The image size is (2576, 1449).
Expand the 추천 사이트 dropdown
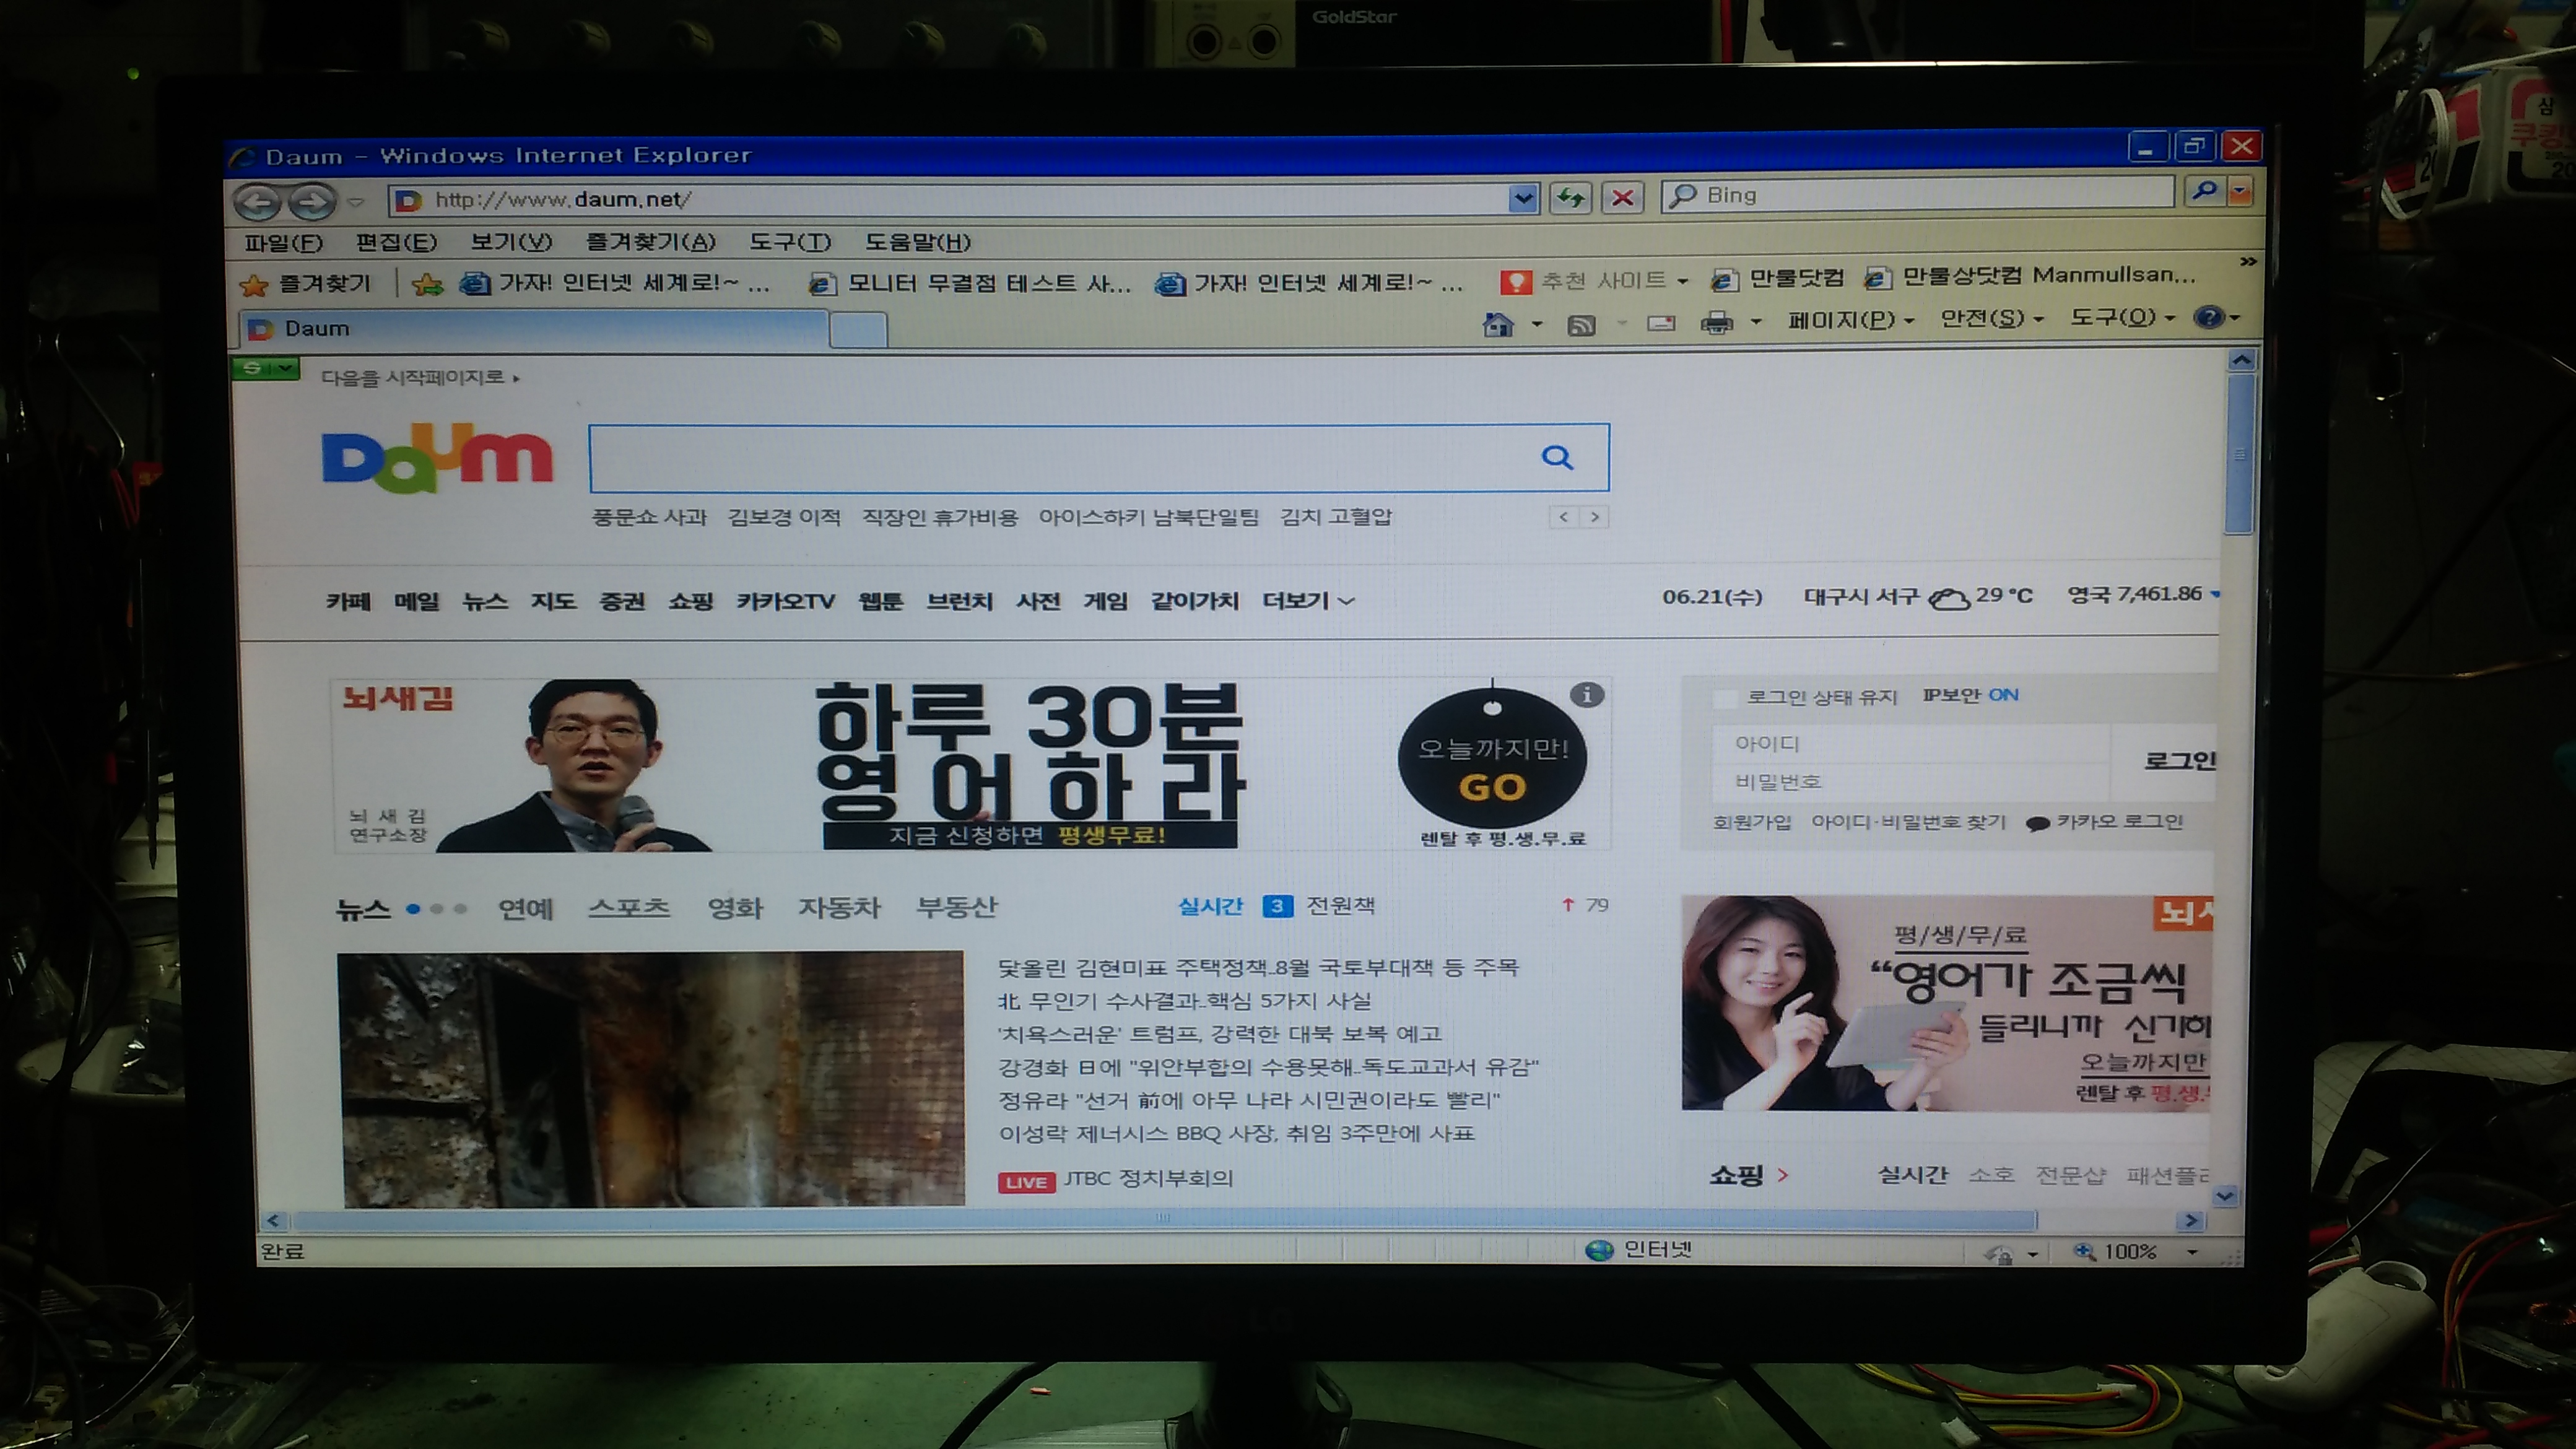pos(1682,282)
